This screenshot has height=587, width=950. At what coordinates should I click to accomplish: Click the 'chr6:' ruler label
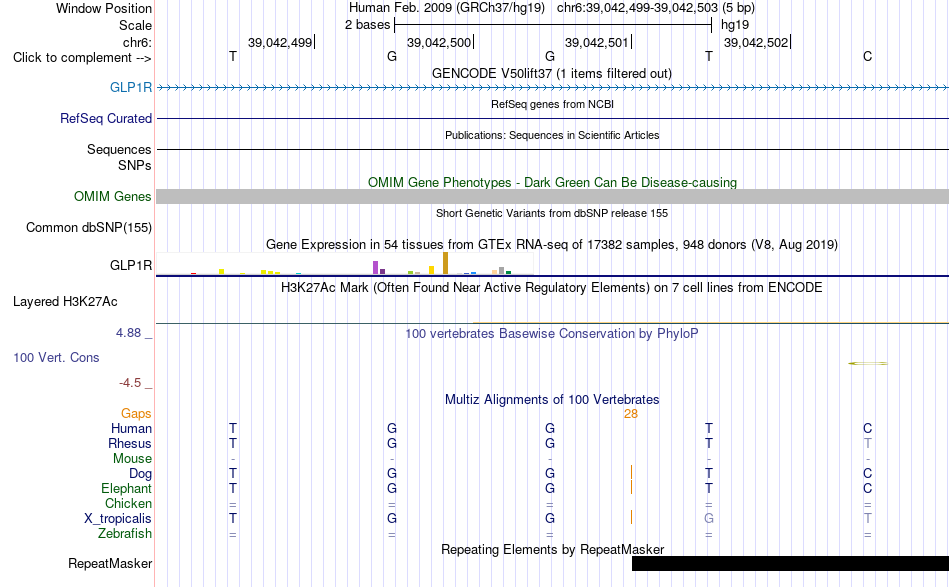click(x=137, y=42)
